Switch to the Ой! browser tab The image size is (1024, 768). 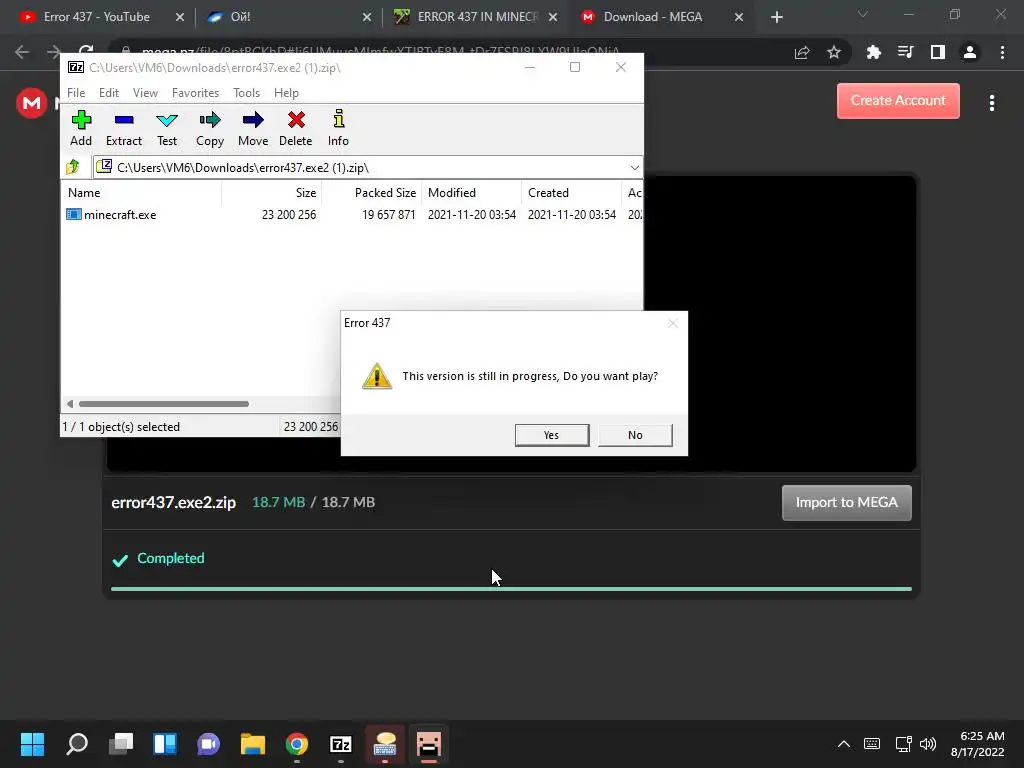pyautogui.click(x=287, y=17)
